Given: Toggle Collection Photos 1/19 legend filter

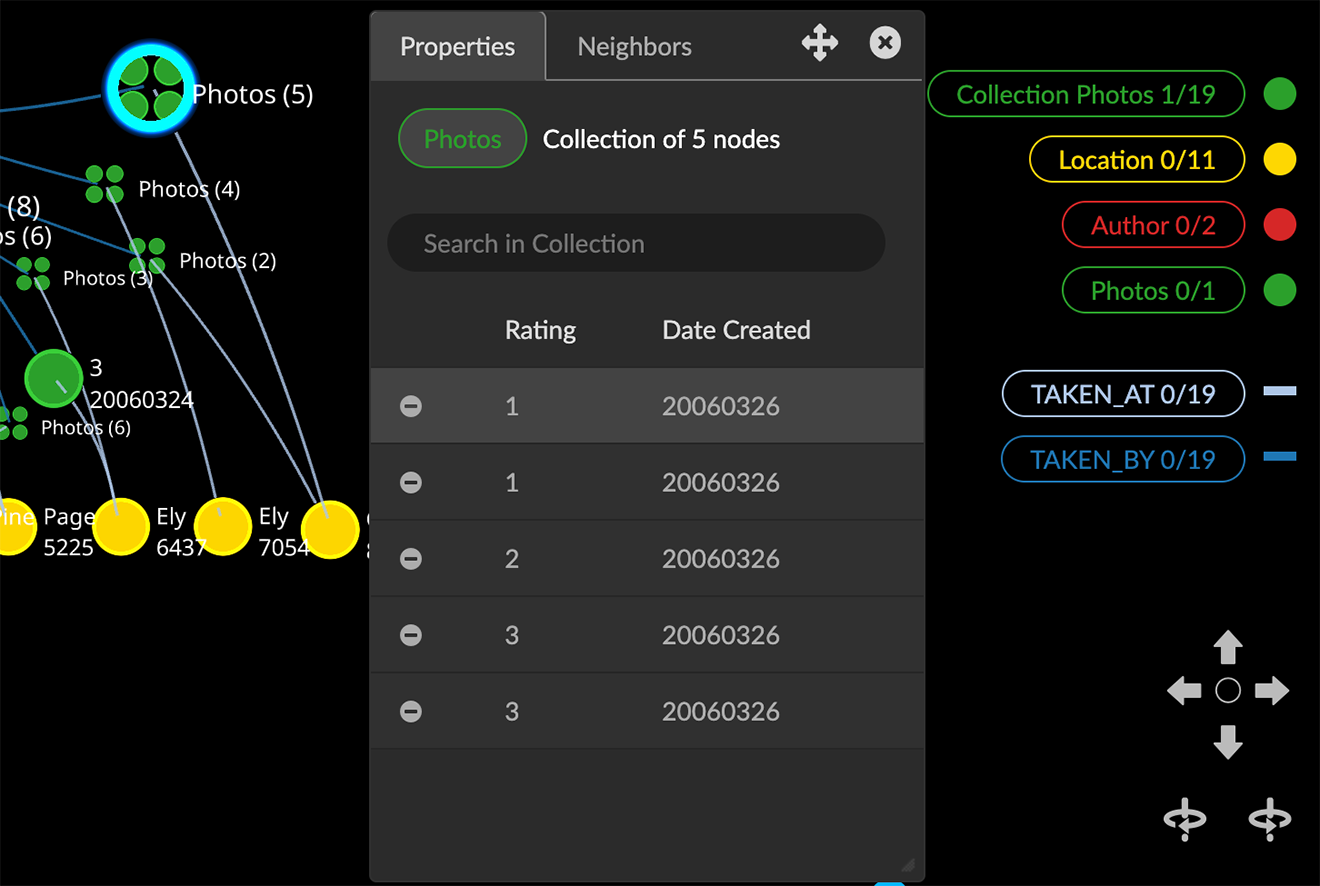Looking at the screenshot, I should coord(1085,95).
